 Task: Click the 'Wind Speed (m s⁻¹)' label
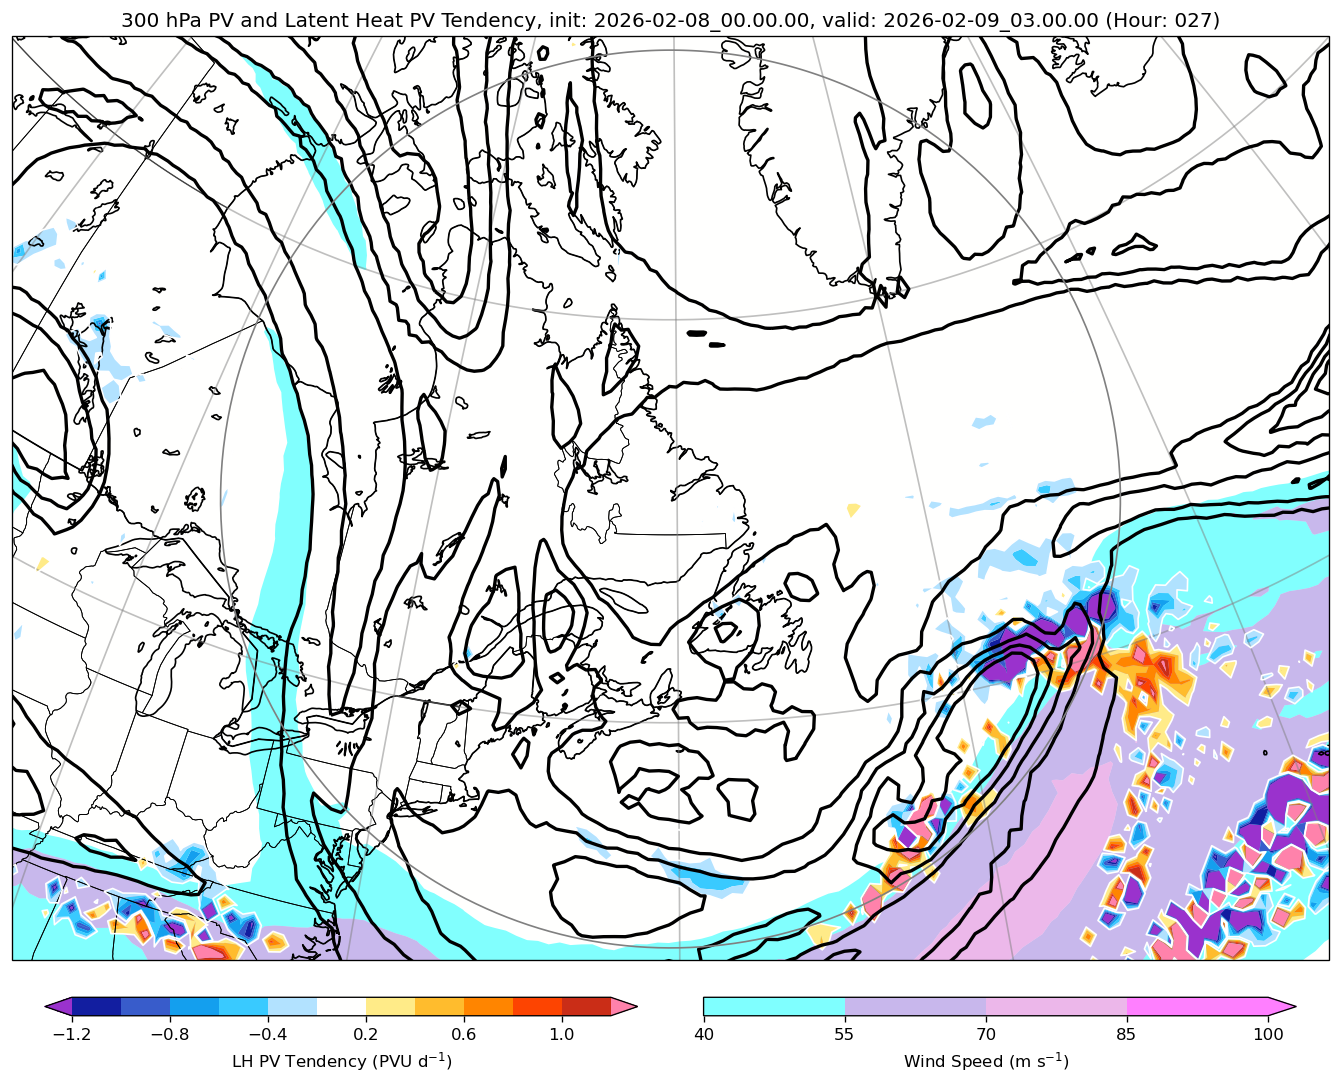[x=985, y=1061]
